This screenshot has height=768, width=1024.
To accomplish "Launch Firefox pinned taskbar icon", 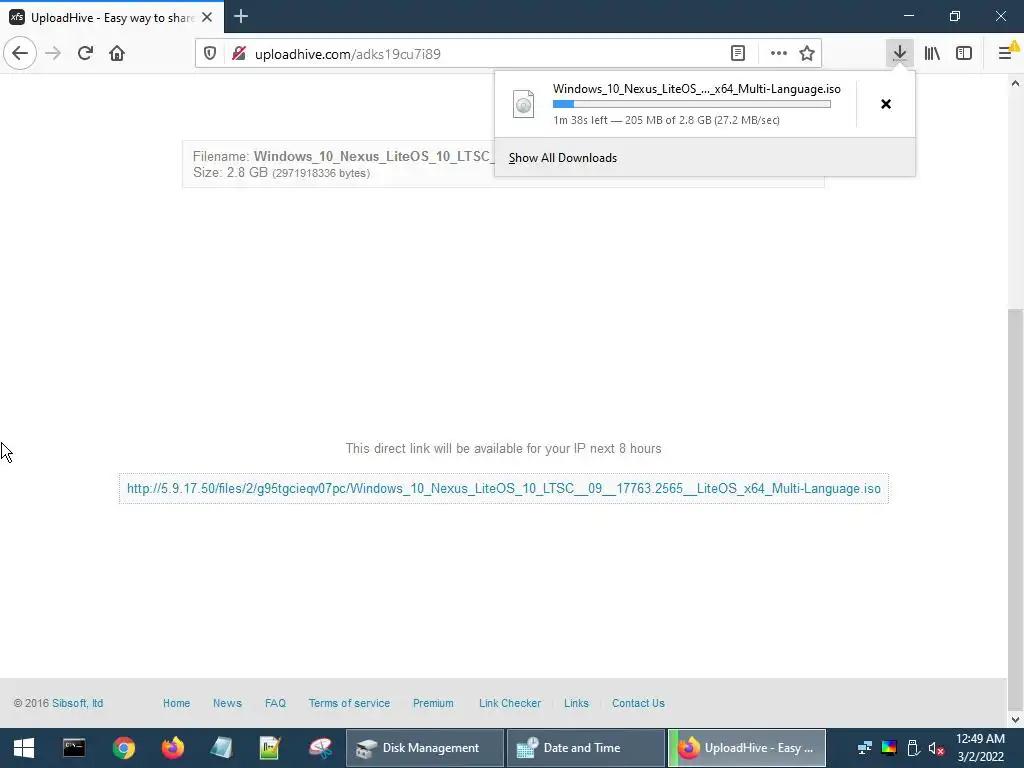I will point(173,748).
